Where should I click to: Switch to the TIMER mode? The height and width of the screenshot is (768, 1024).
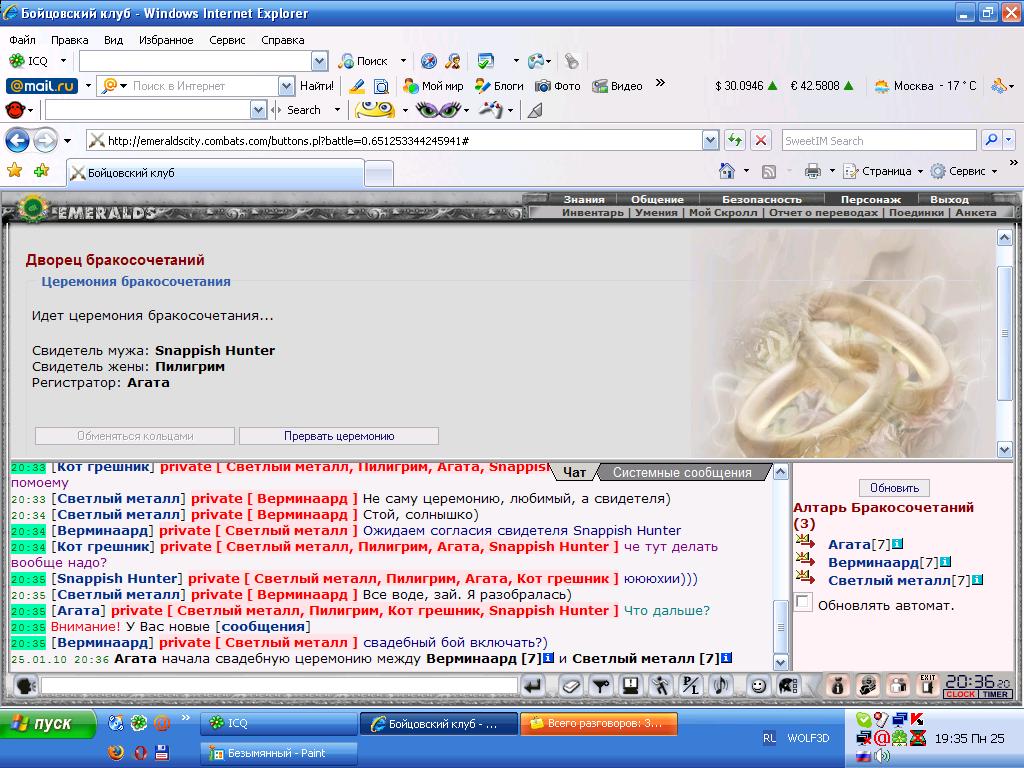tap(995, 694)
